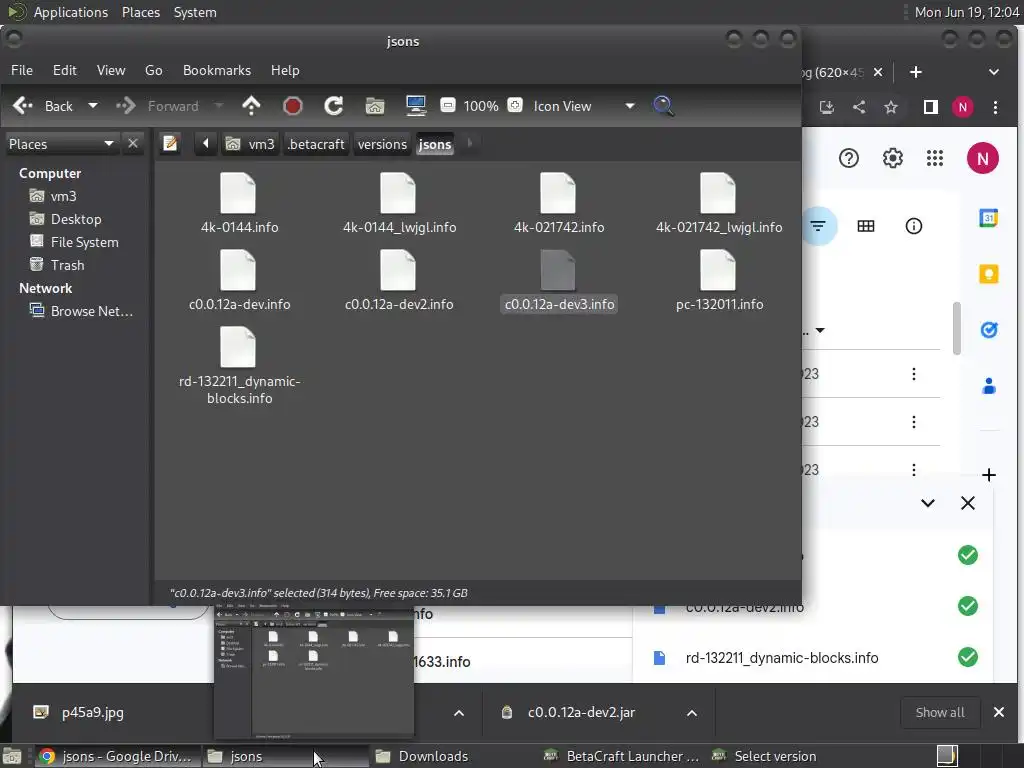Screen dimensions: 1024x768
Task: Open the Home folder icon in toolbar
Action: 375,106
